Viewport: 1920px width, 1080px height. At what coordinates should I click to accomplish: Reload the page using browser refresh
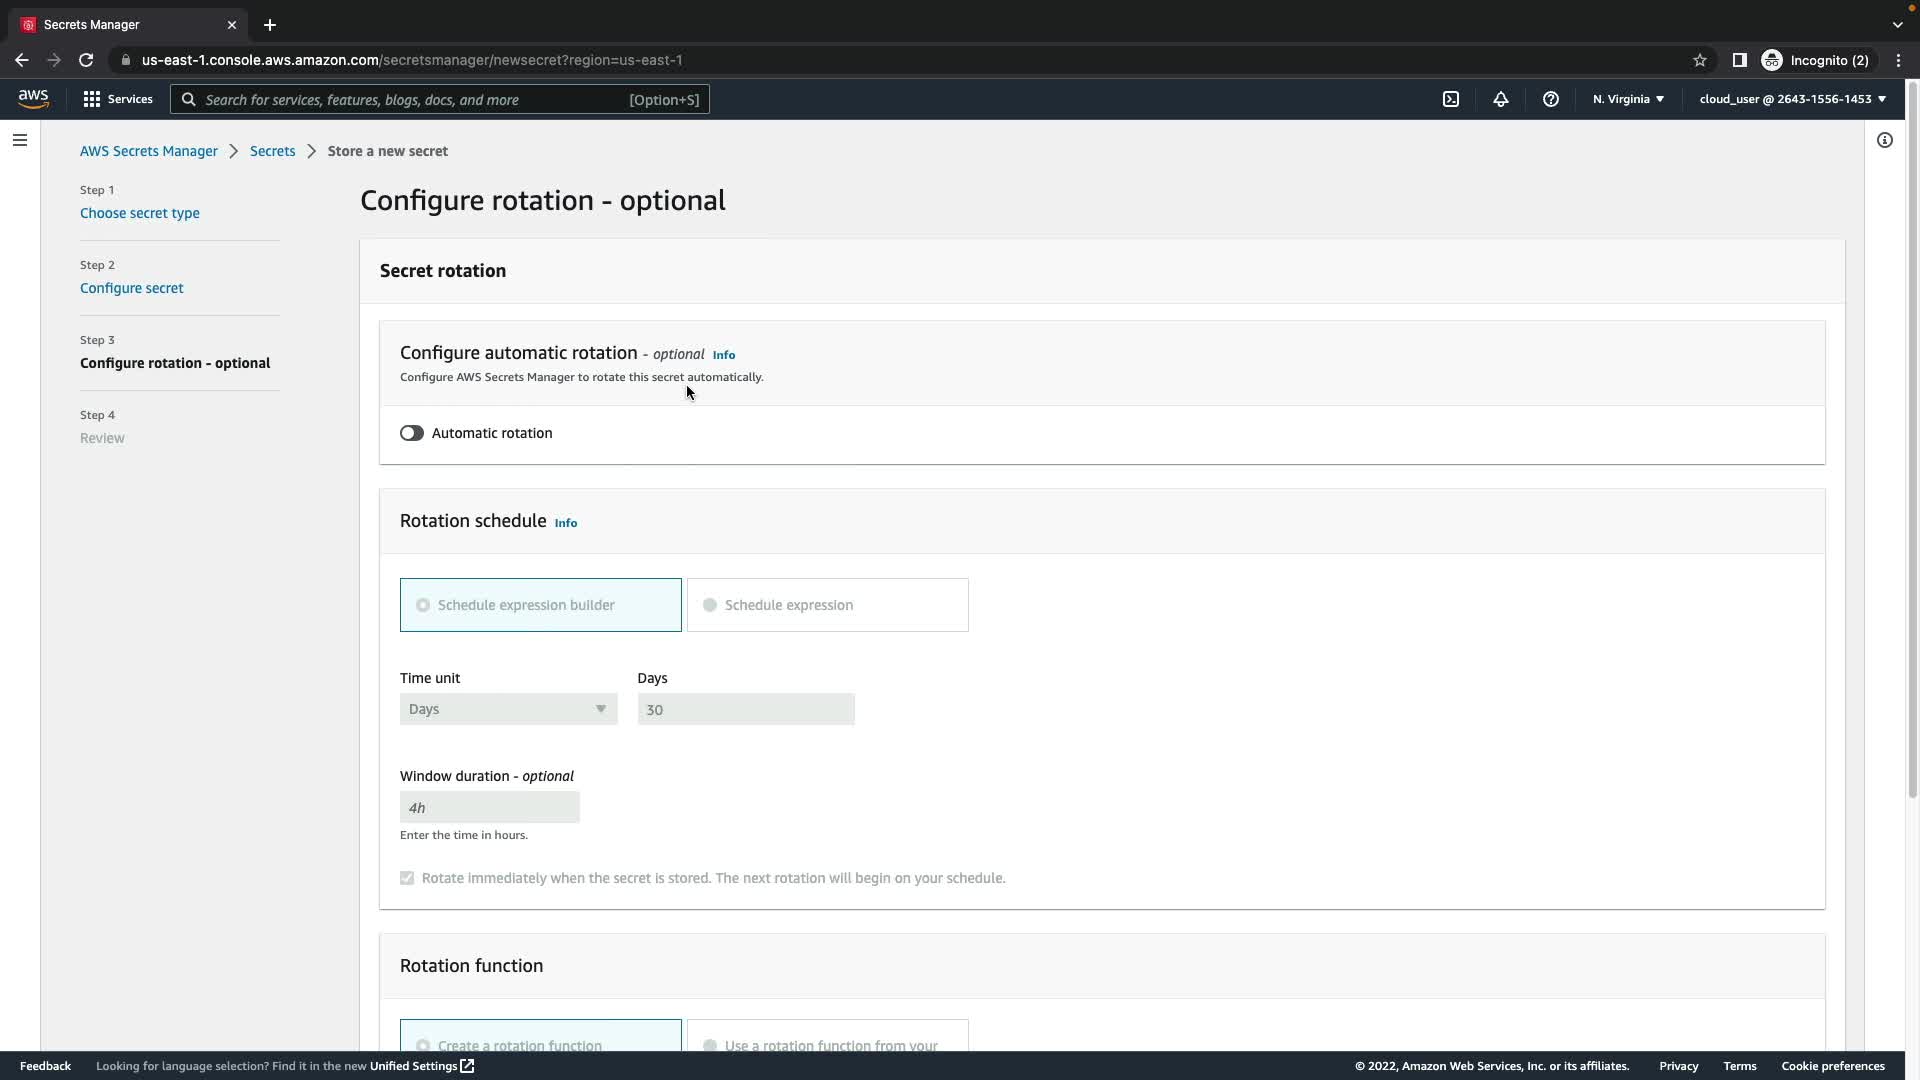86,60
